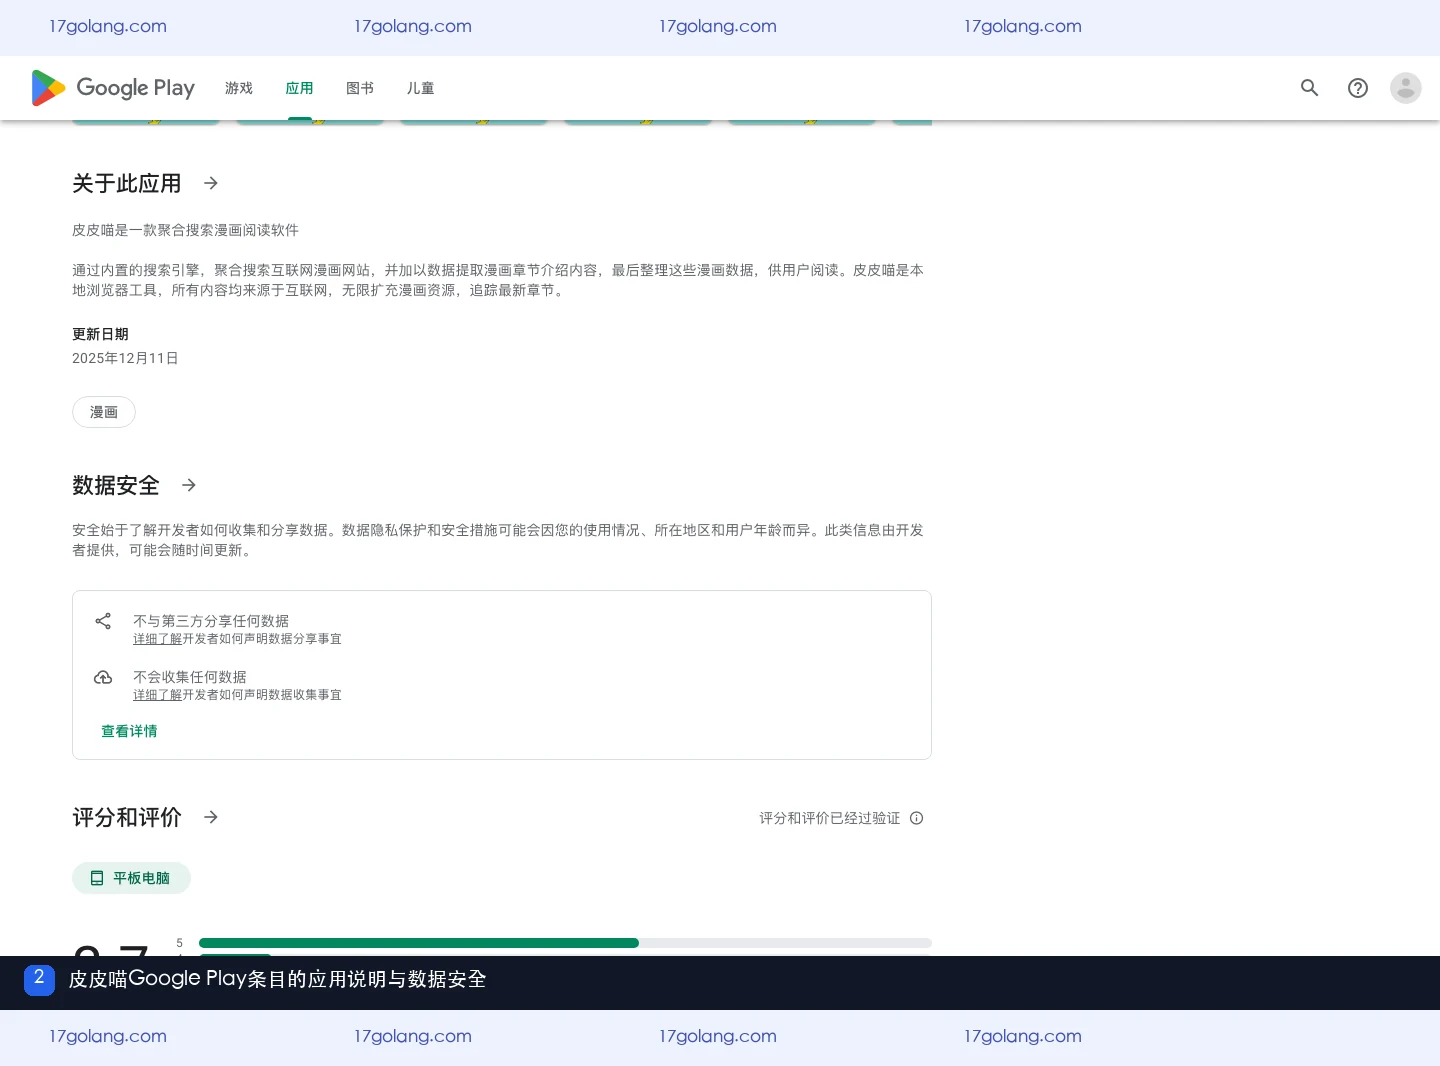The image size is (1440, 1066).
Task: Click the 不会收集任何数据 text
Action: (190, 677)
